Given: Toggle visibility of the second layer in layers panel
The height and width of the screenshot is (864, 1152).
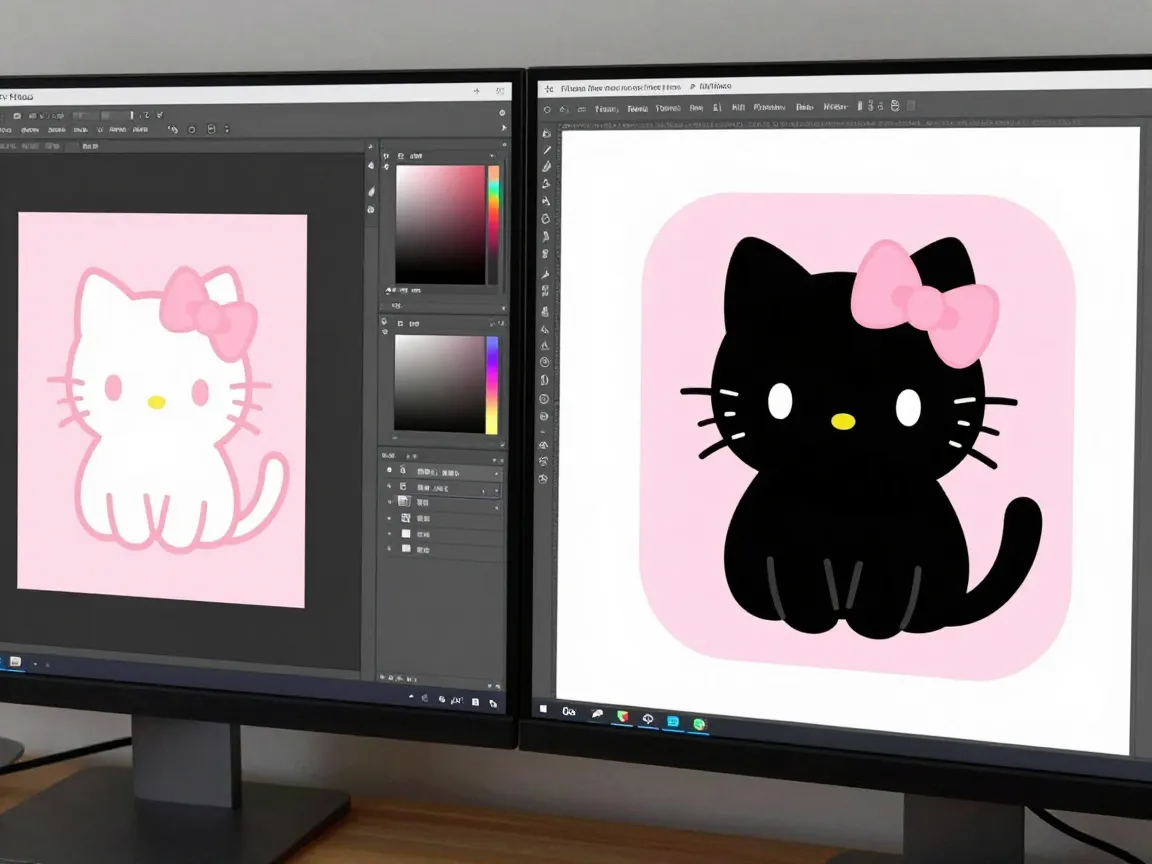Looking at the screenshot, I should (x=389, y=486).
